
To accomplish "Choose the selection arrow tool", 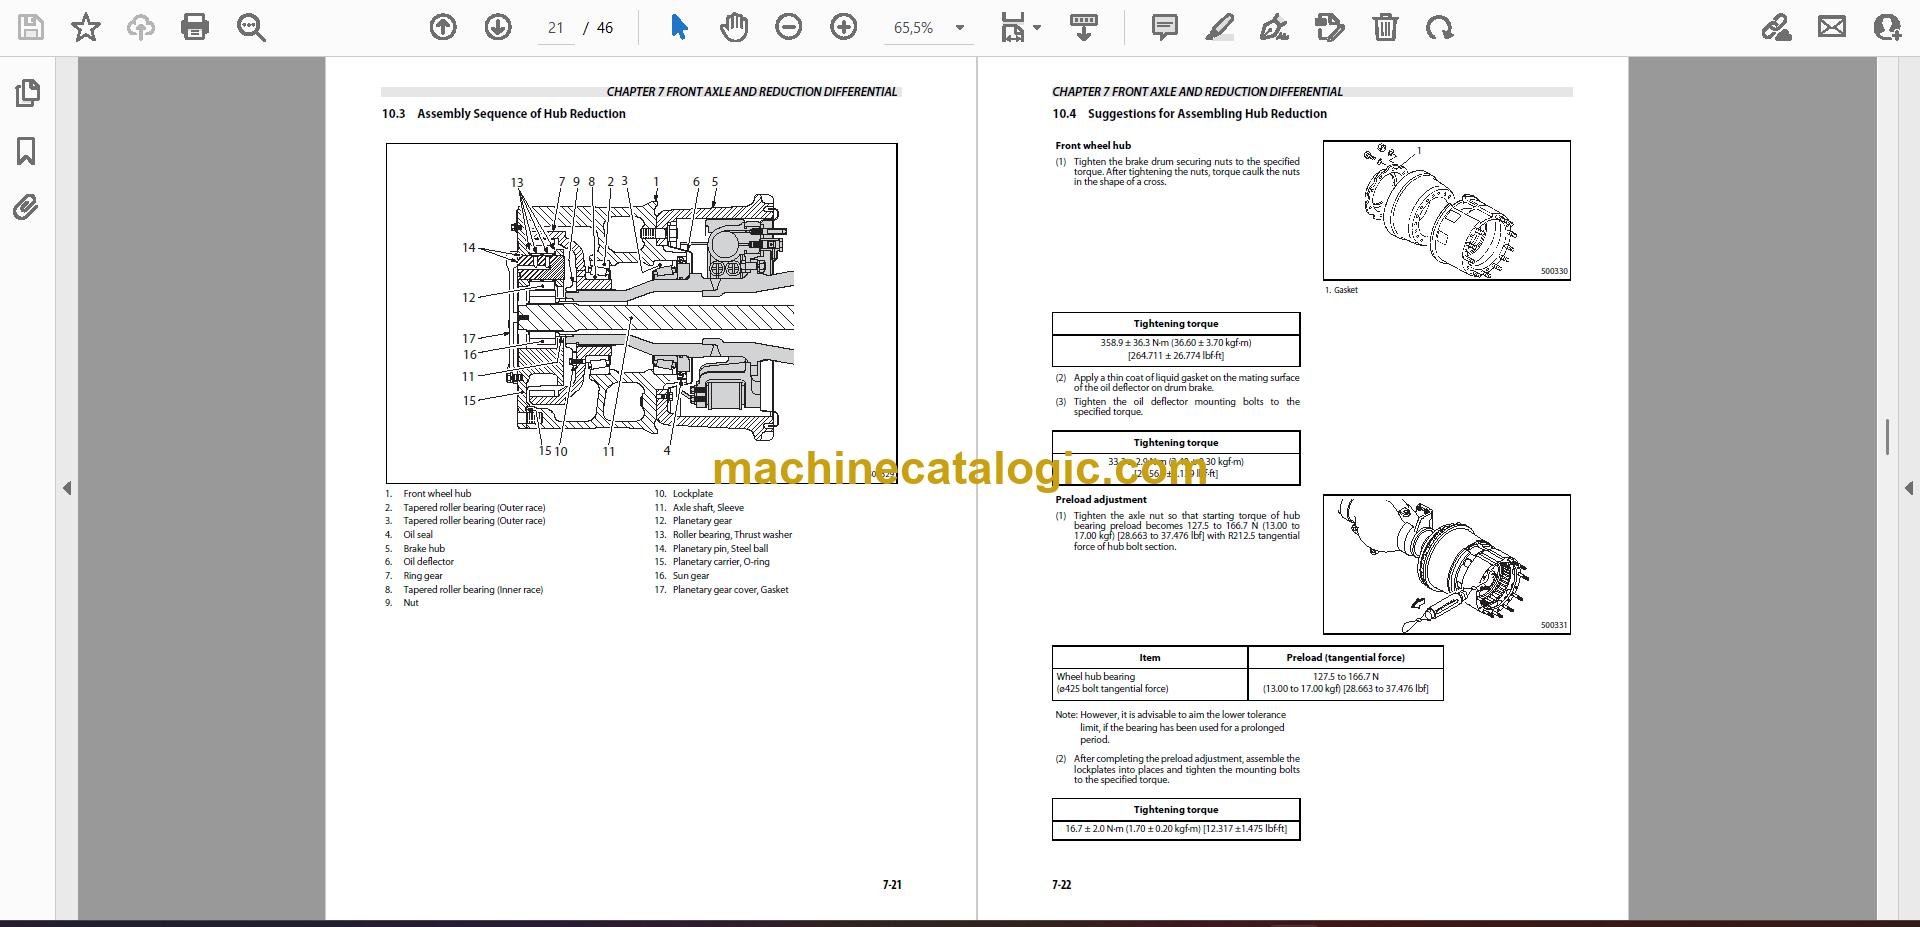I will [x=679, y=27].
